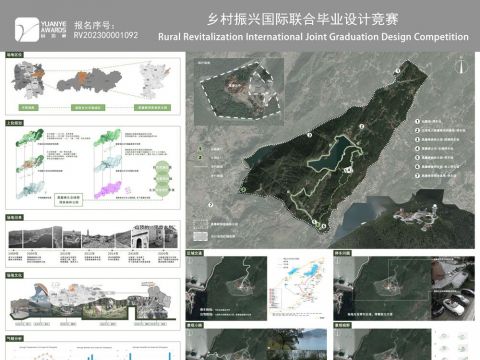
Task: Click the leftmost historical timeline photo
Action: pyautogui.click(x=15, y=238)
